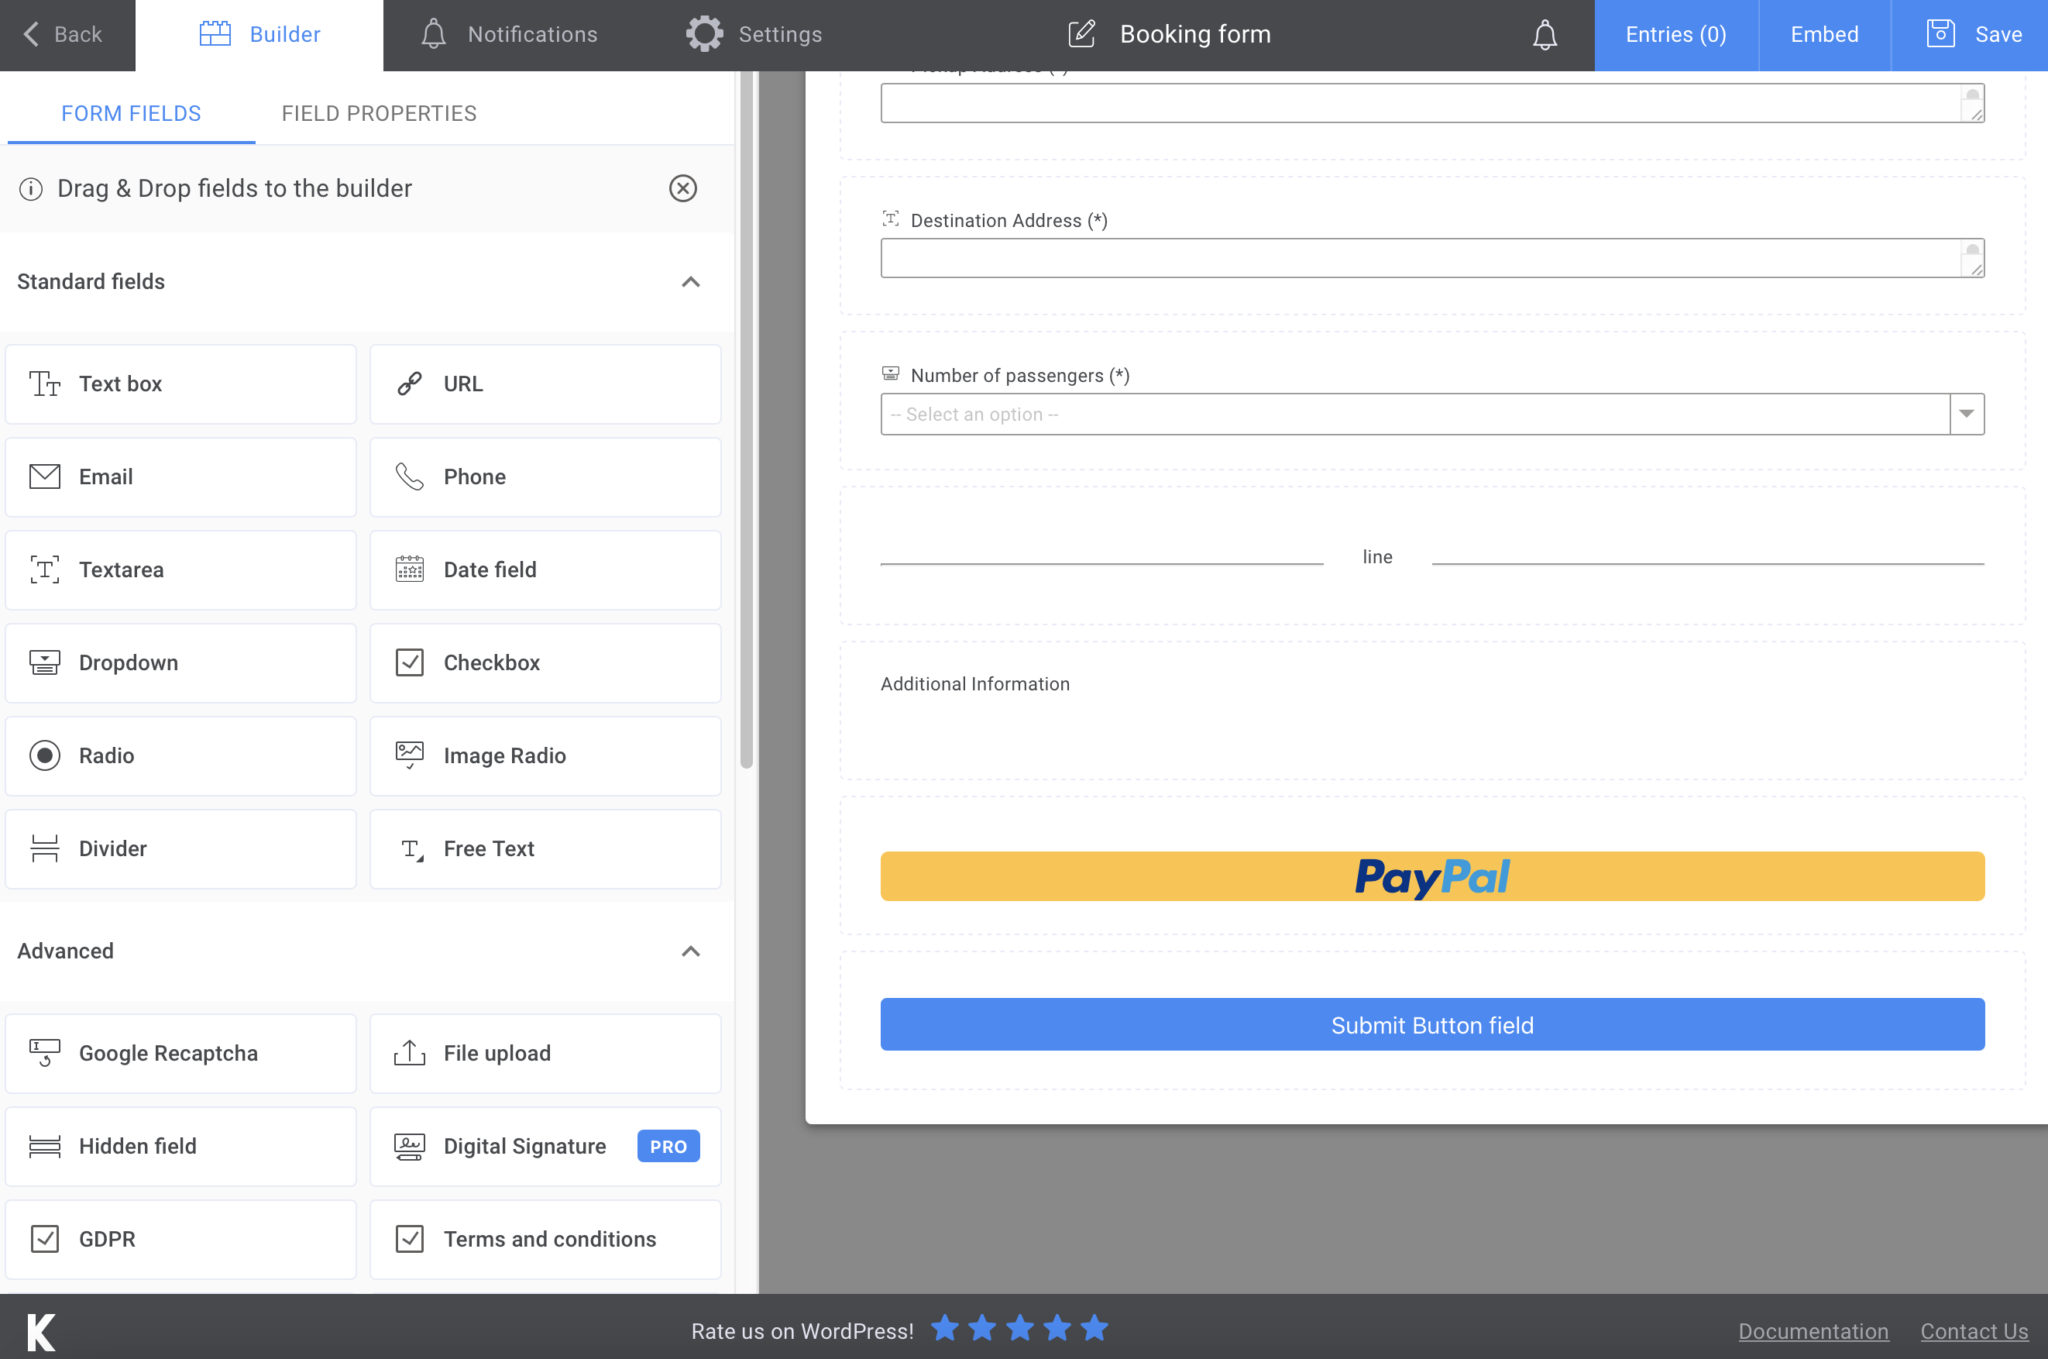Rate five stars on WordPress
The image size is (2048, 1359).
tap(1095, 1328)
